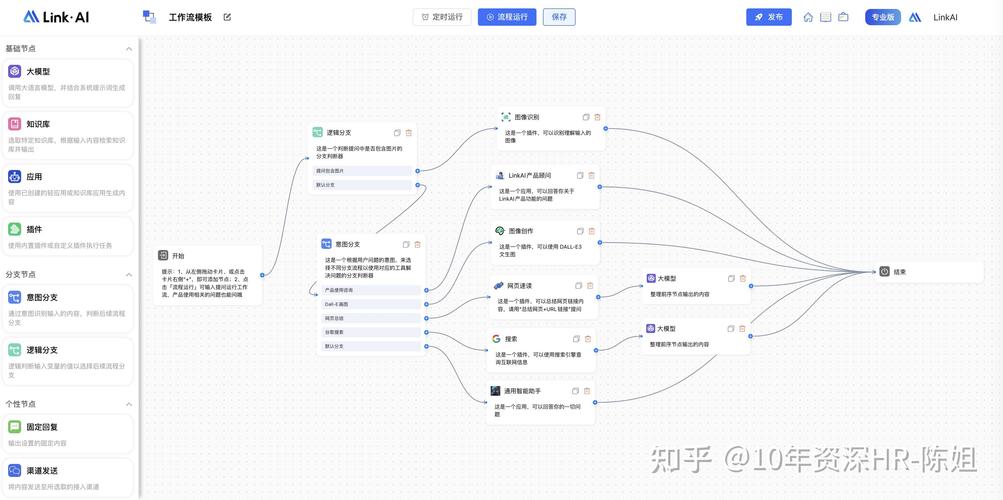Copy the 网页速读 node
This screenshot has height=500, width=1003.
pyautogui.click(x=579, y=286)
